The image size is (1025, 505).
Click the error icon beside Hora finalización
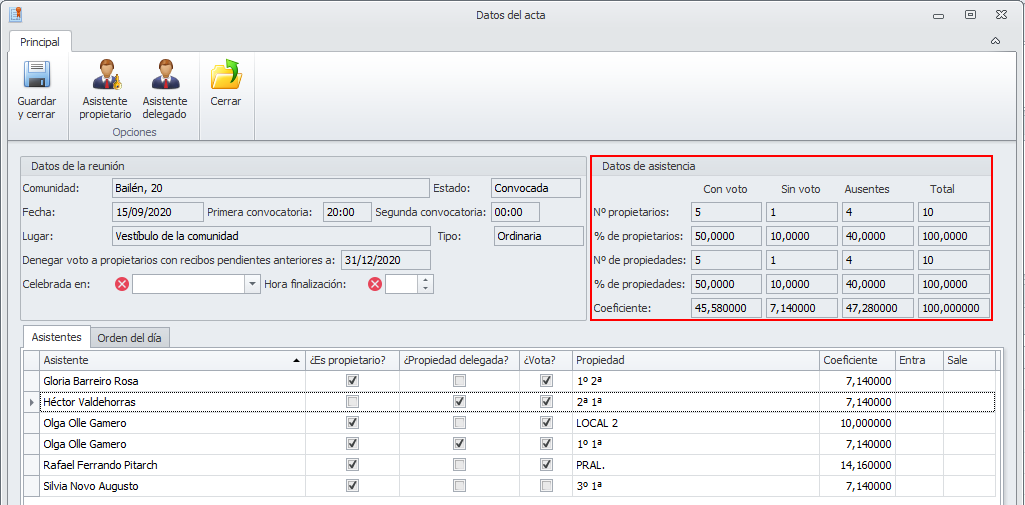point(375,284)
